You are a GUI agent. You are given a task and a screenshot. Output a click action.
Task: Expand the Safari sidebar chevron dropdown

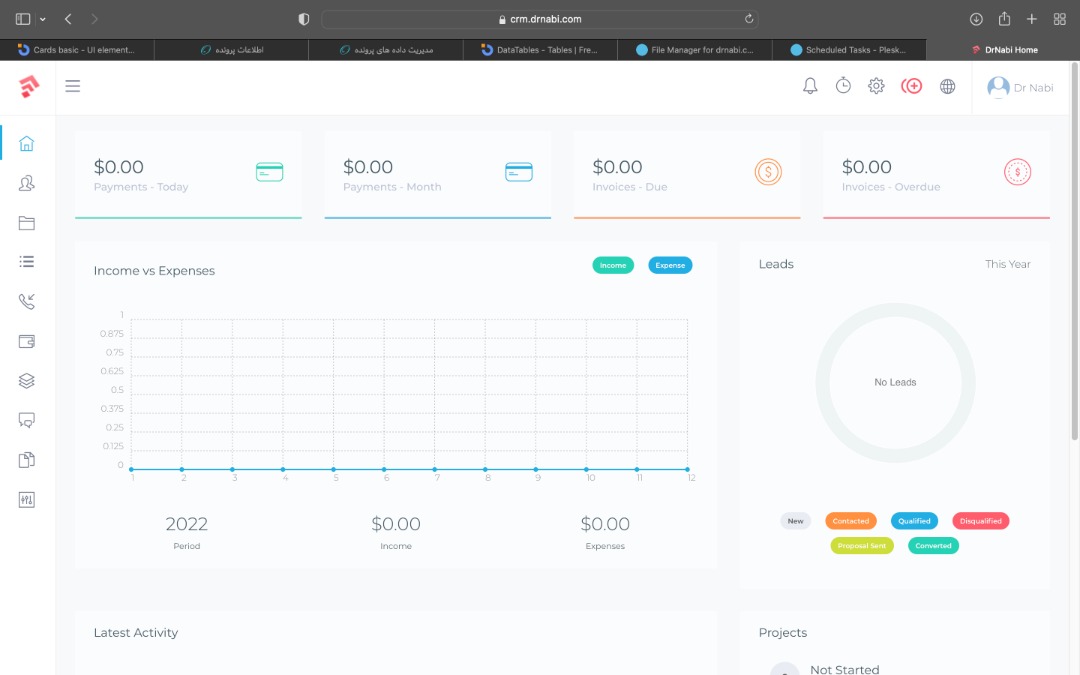(41, 18)
